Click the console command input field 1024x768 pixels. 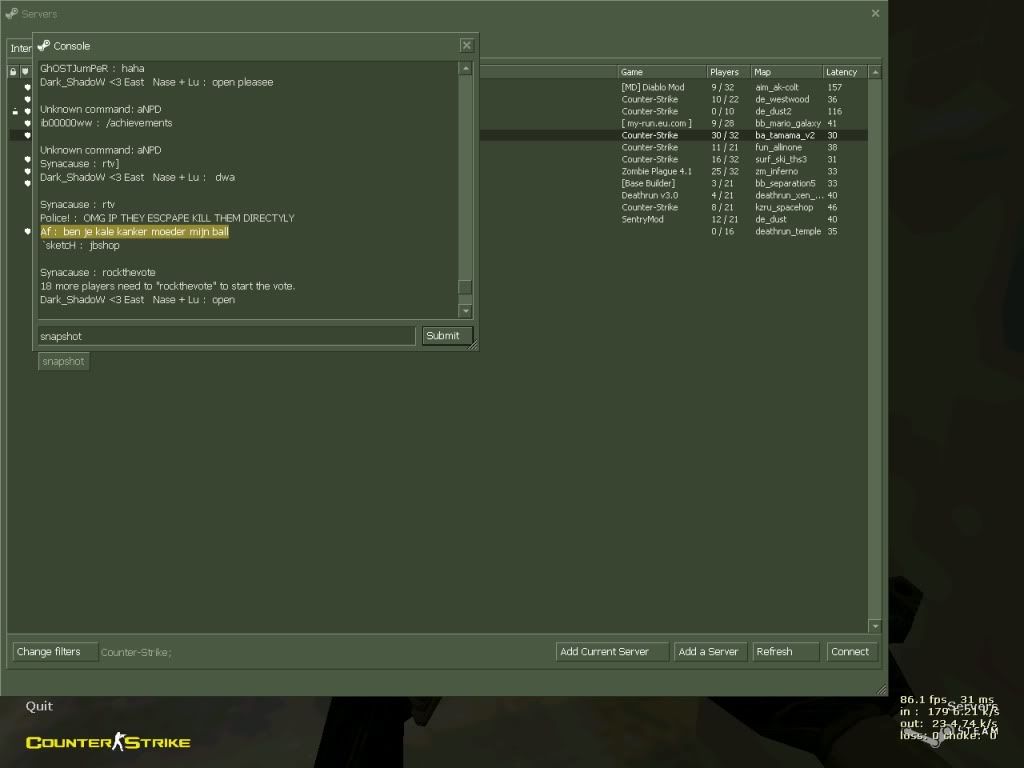coord(225,336)
